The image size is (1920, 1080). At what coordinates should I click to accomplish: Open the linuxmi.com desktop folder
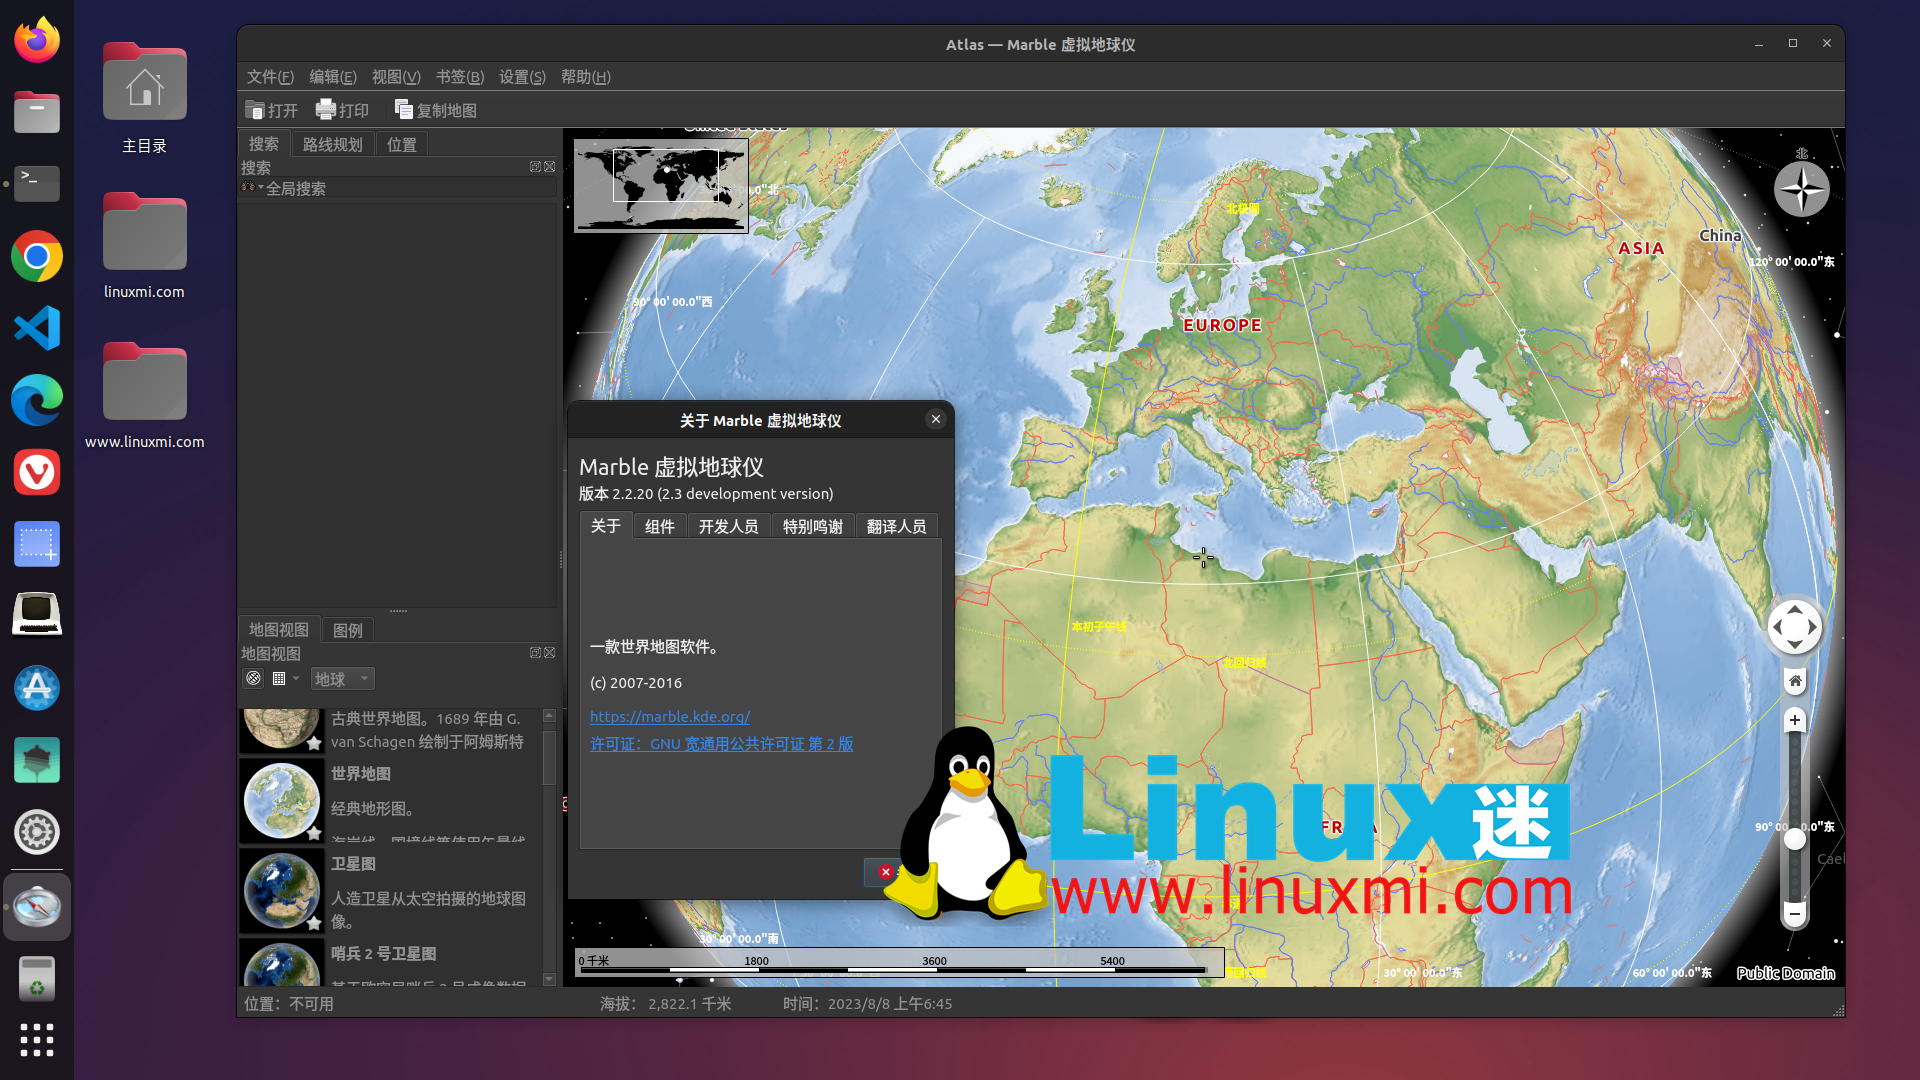coord(144,246)
